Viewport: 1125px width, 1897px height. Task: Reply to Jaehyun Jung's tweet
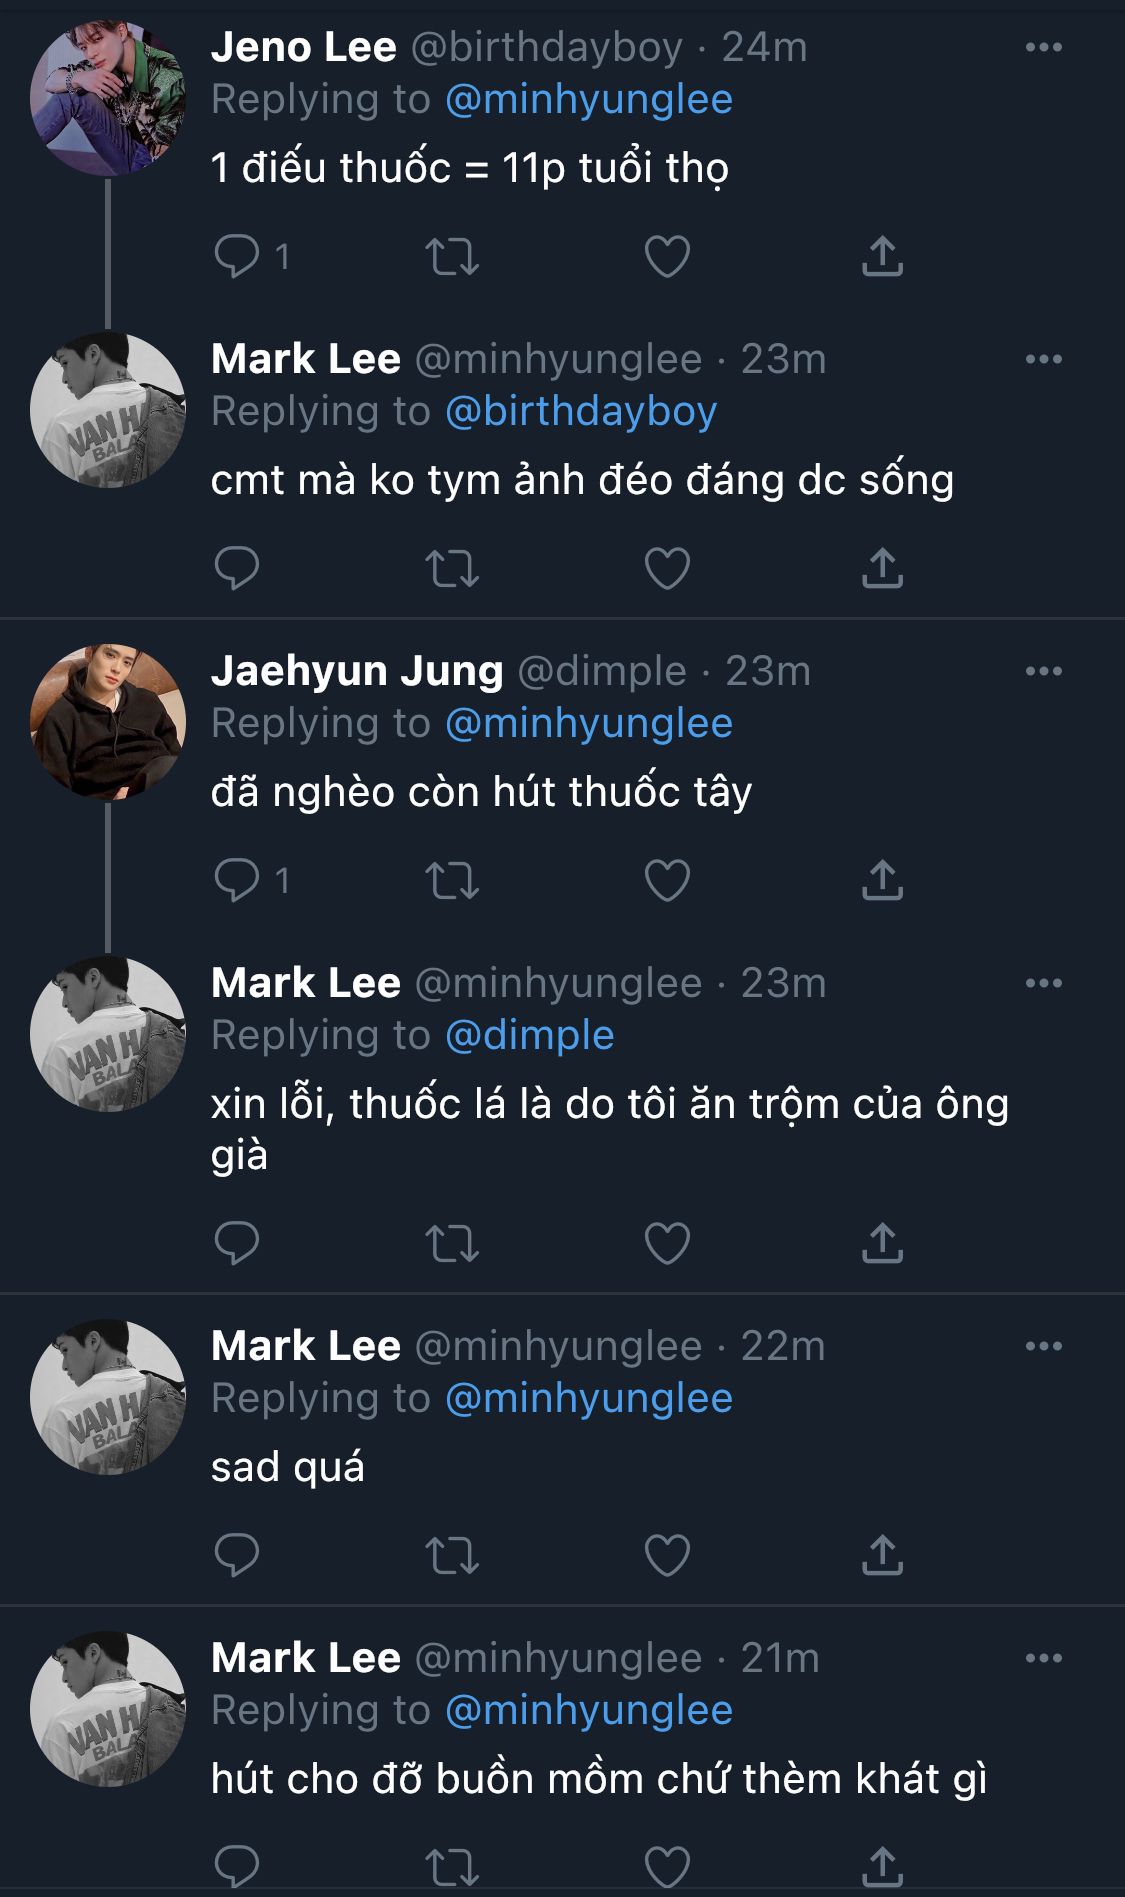tap(237, 880)
